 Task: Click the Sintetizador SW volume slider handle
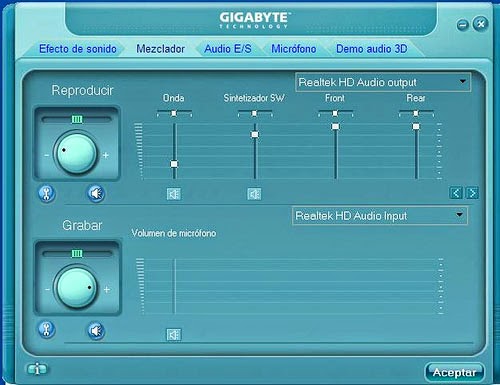[x=255, y=134]
